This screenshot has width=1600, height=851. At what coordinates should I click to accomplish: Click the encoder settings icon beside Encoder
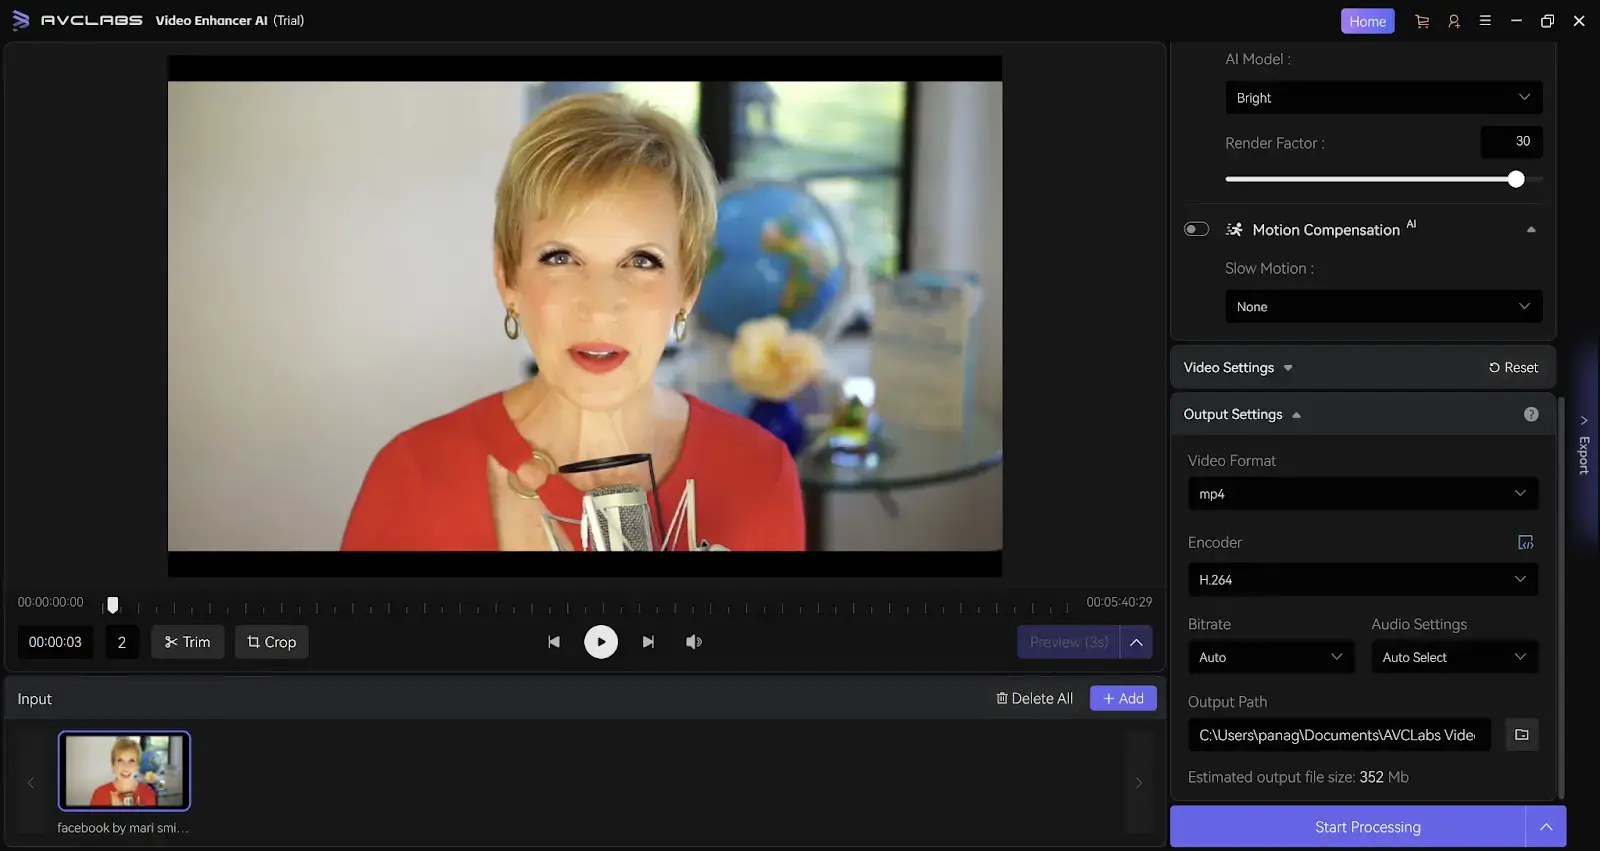tap(1525, 543)
